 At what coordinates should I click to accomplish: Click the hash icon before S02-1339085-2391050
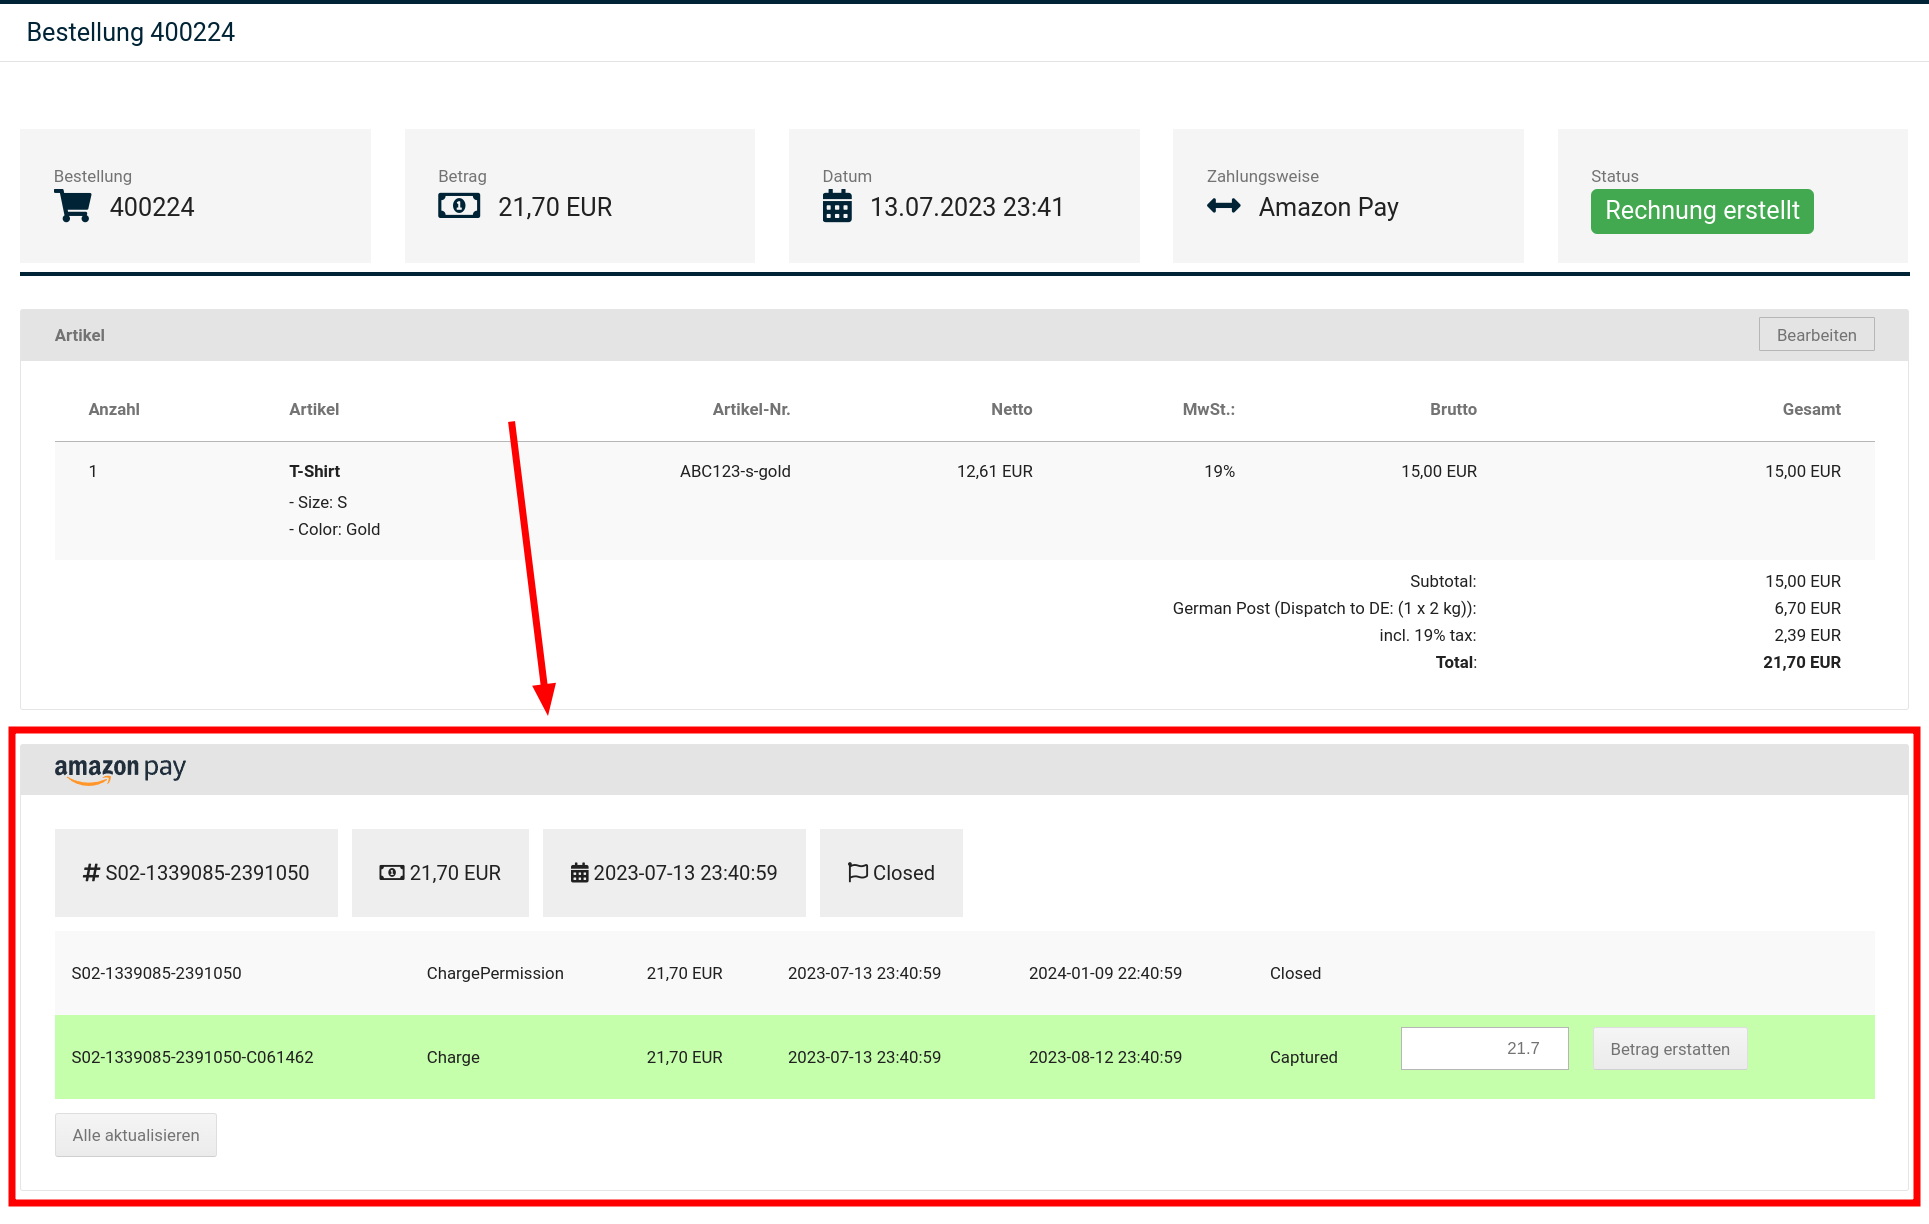(91, 873)
